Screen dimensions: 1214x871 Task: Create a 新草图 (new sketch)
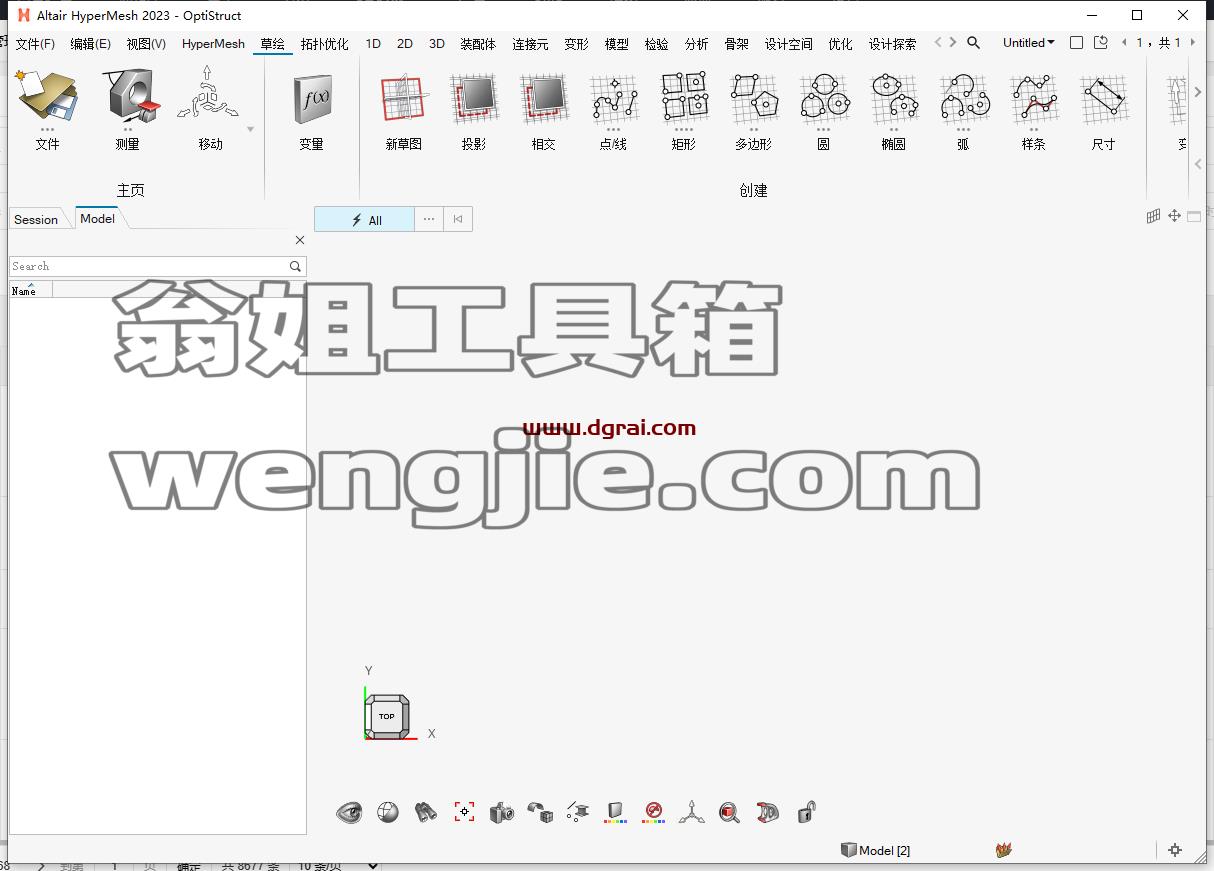(x=404, y=99)
